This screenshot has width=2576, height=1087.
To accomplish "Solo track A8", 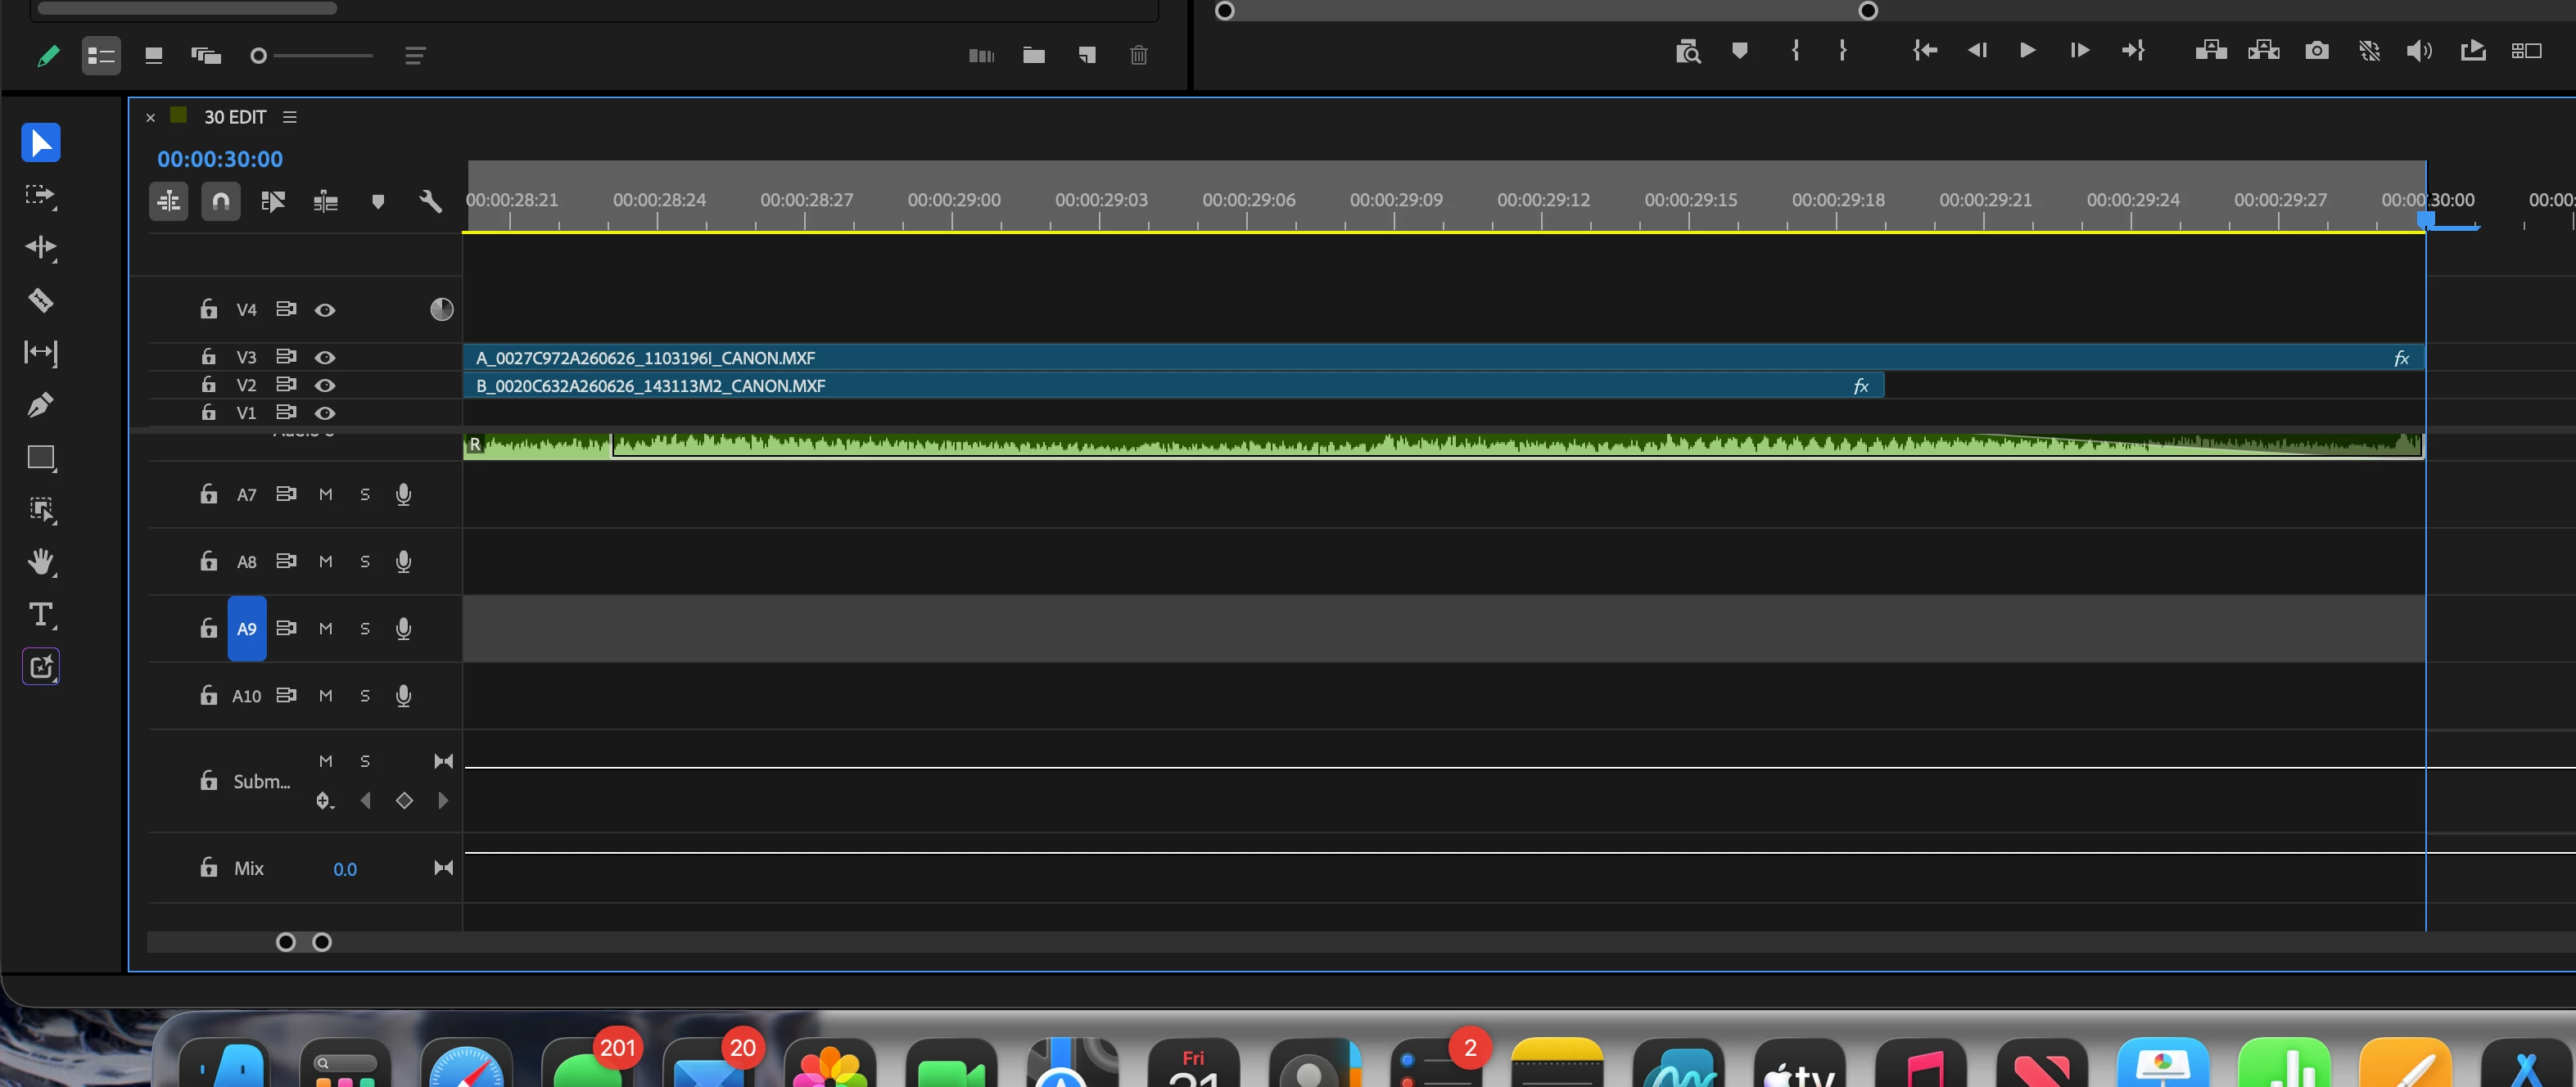I will point(365,562).
